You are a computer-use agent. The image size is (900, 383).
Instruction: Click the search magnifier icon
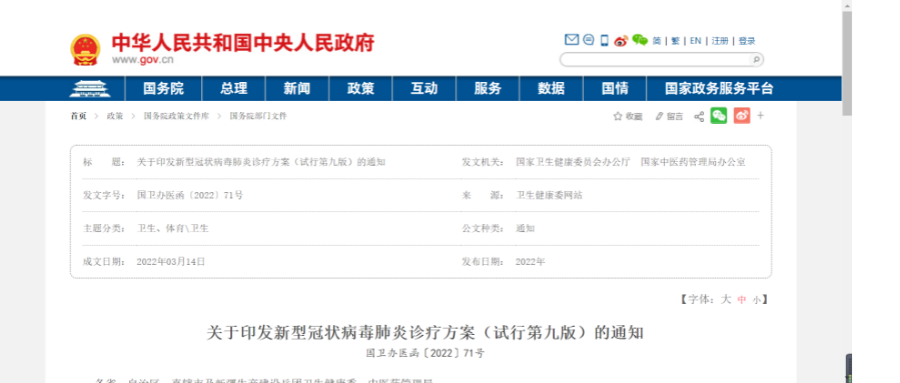point(756,59)
